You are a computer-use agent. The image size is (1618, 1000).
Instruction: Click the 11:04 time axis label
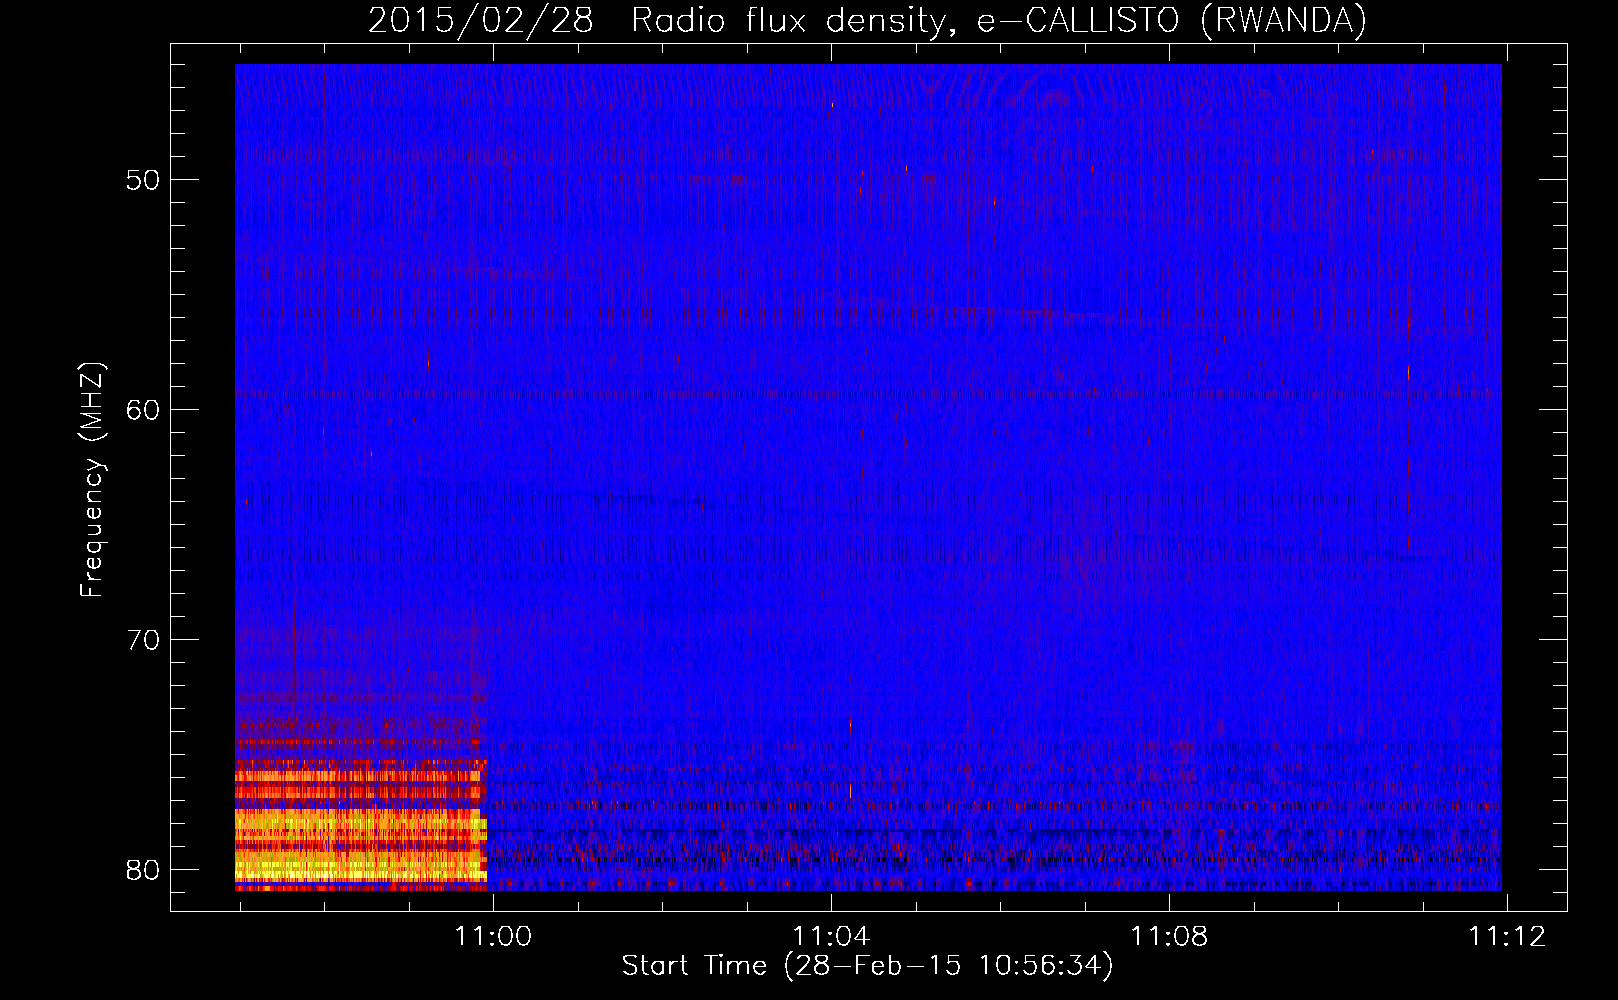click(x=831, y=936)
